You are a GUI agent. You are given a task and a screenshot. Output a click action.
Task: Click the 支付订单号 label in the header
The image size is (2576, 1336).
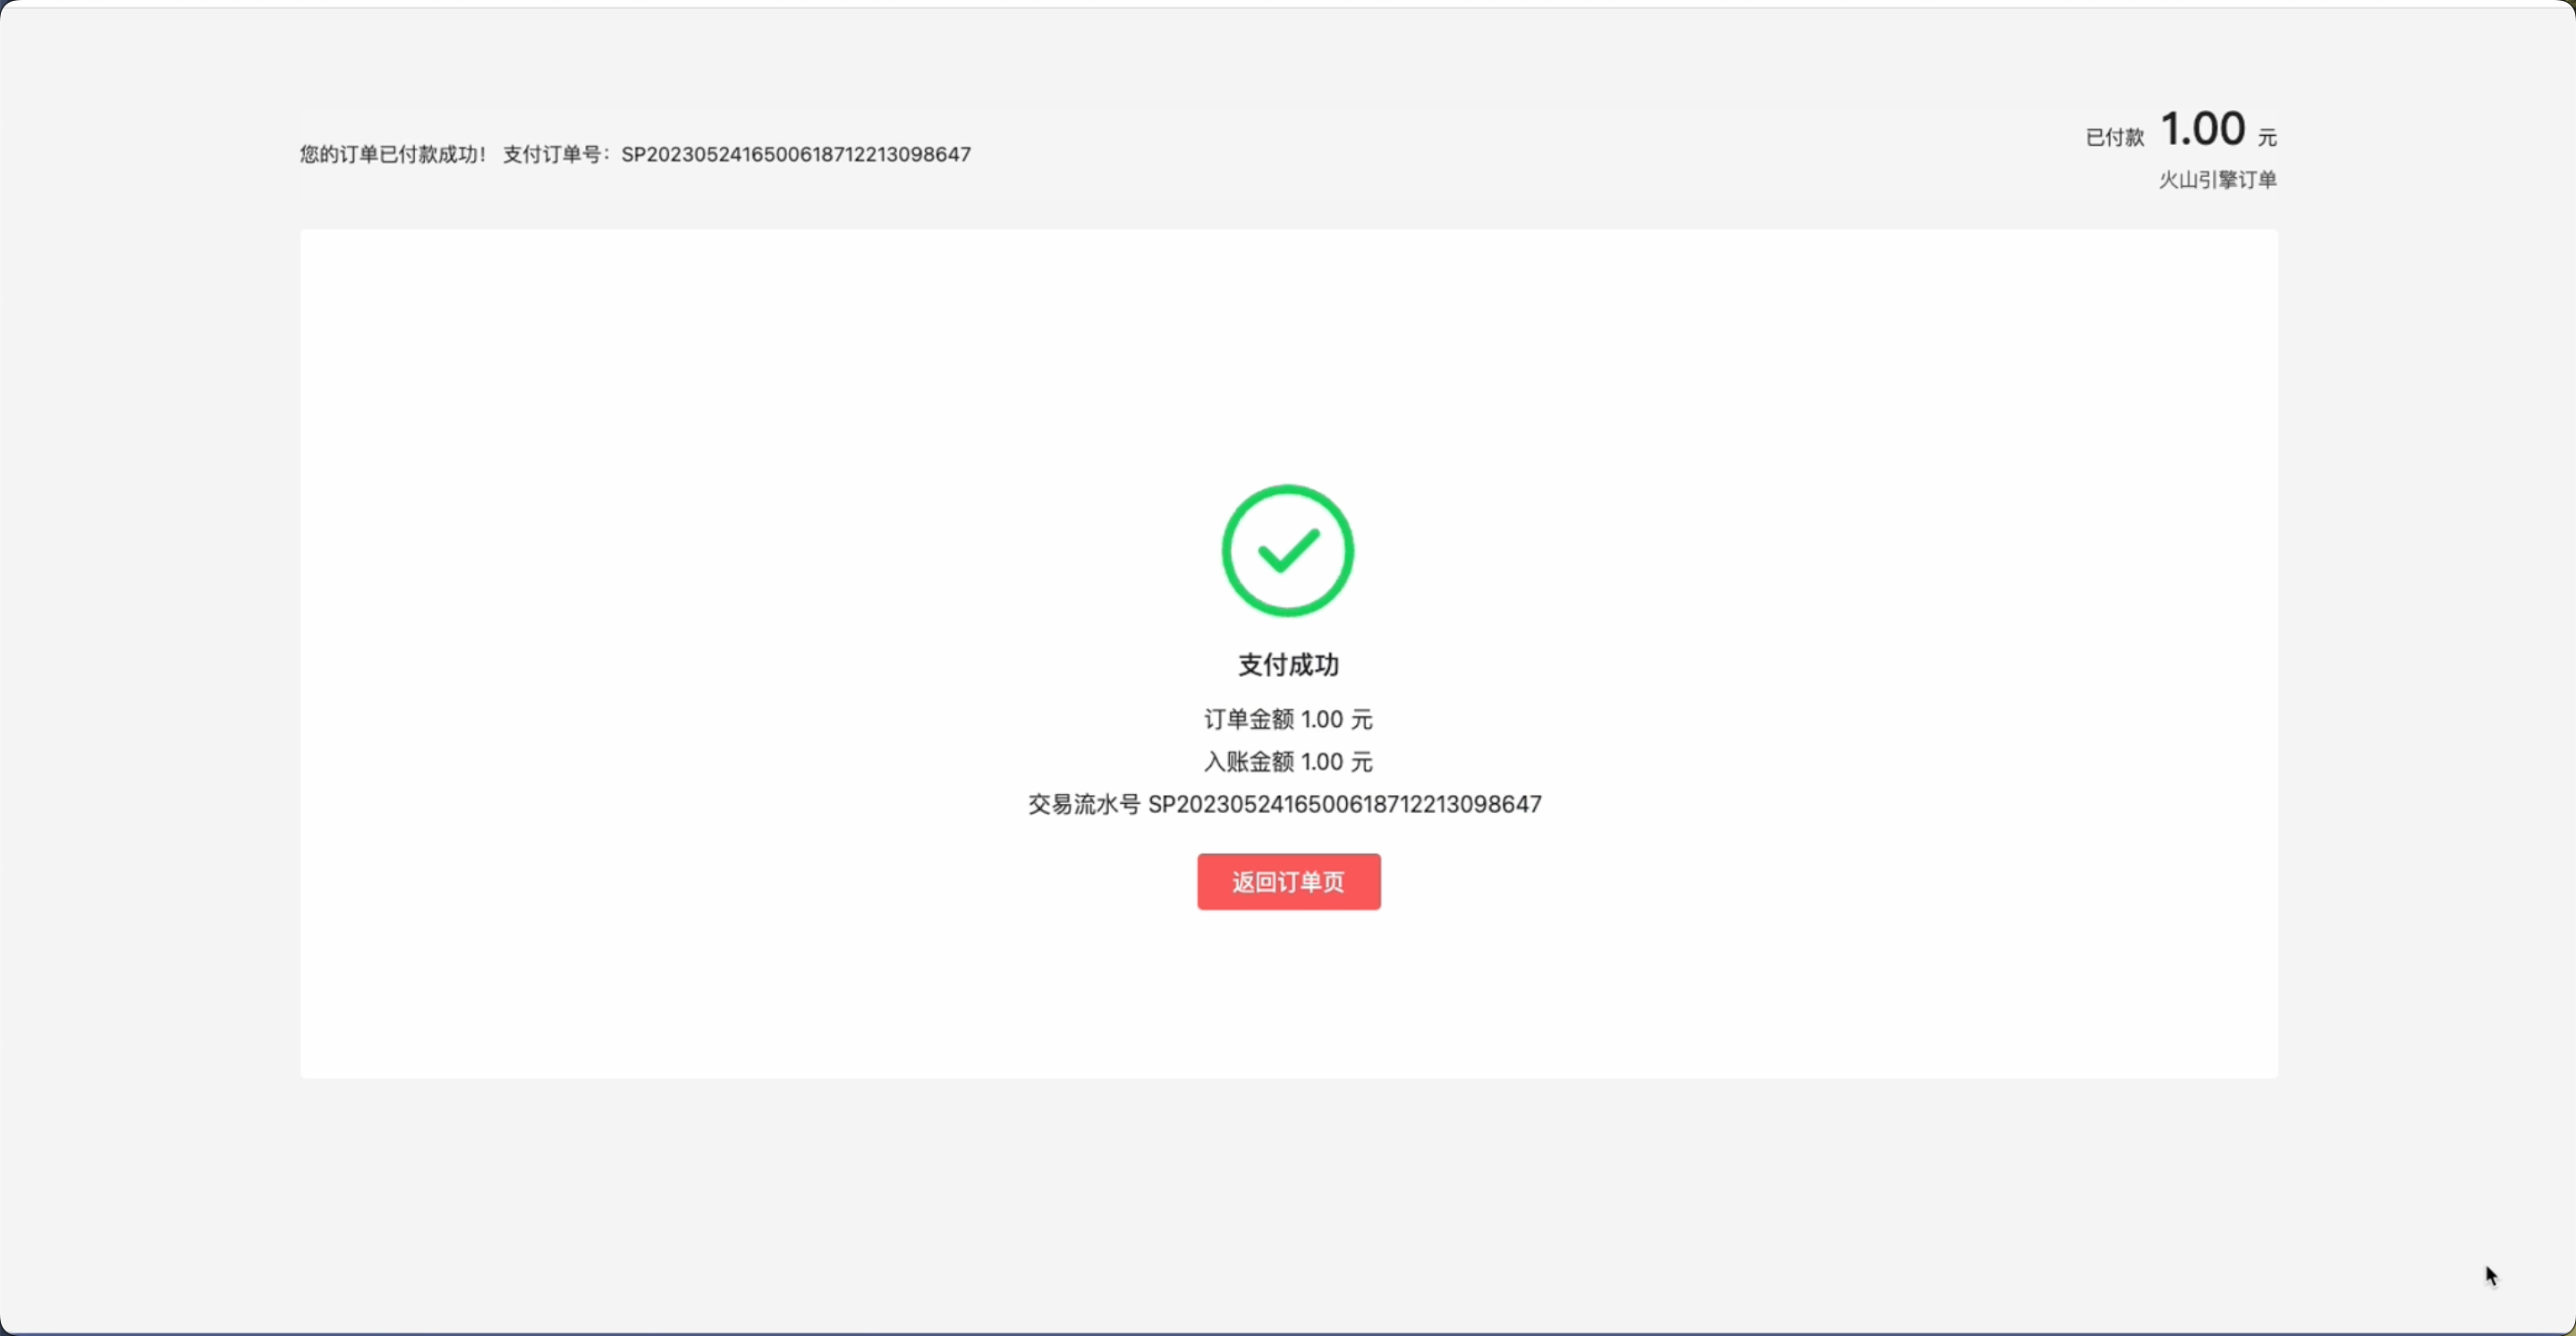coord(553,155)
